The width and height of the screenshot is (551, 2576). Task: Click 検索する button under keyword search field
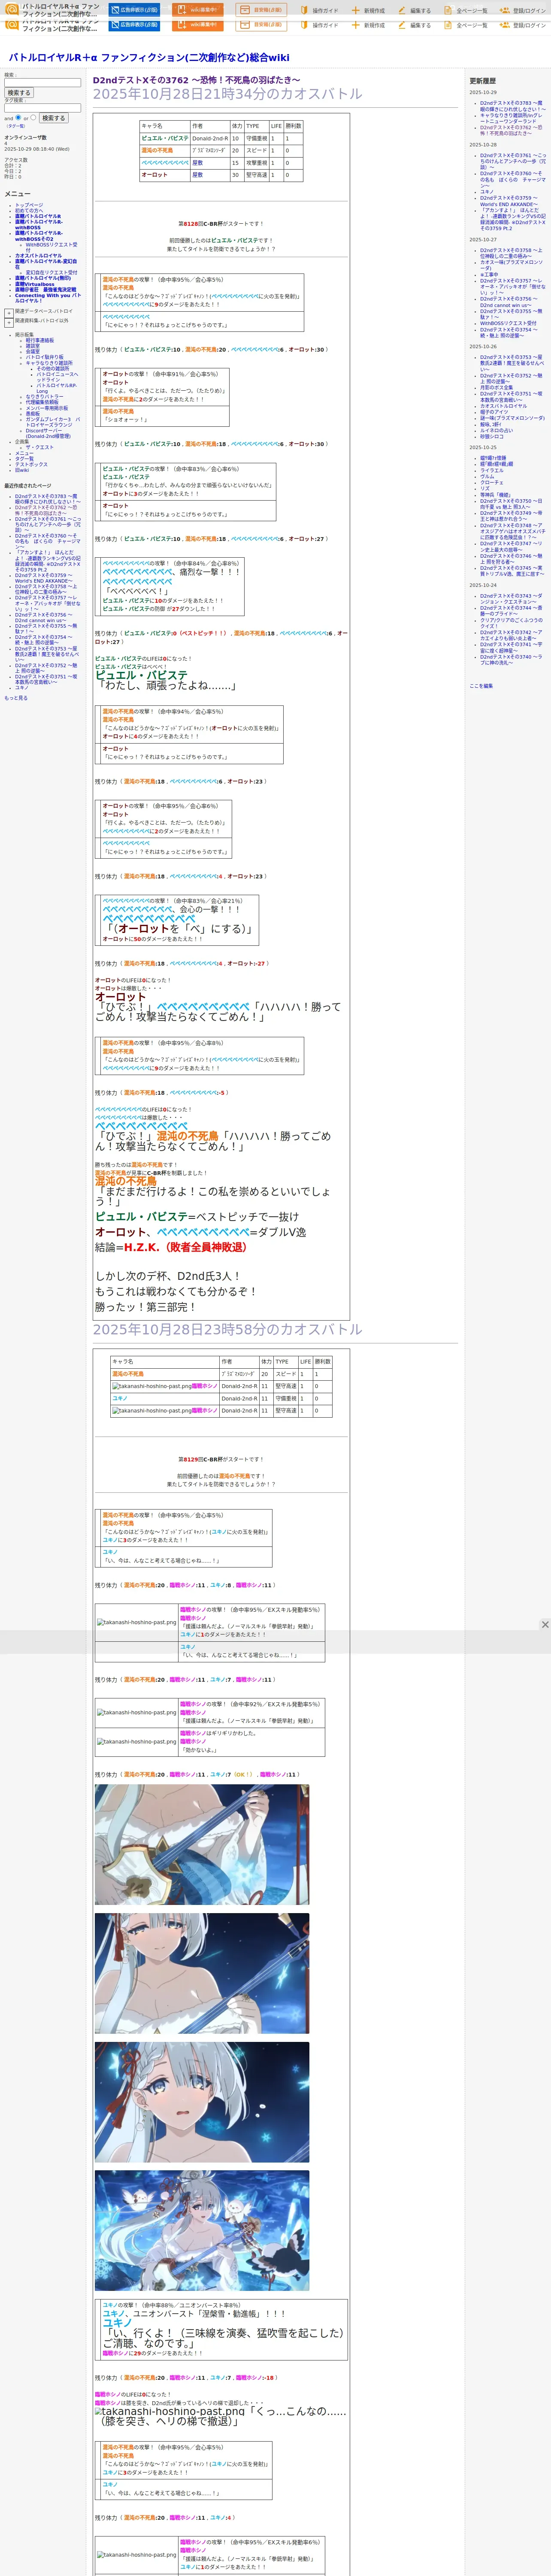(18, 93)
